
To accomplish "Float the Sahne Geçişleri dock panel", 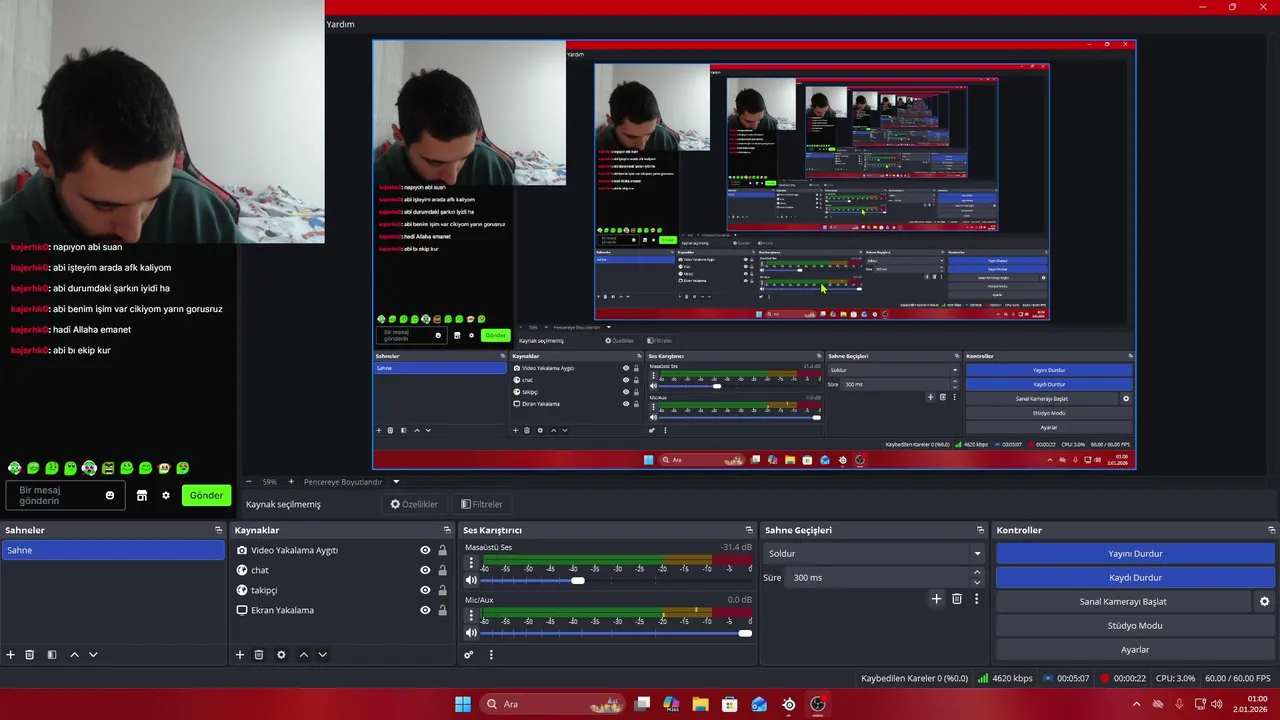I will point(980,530).
